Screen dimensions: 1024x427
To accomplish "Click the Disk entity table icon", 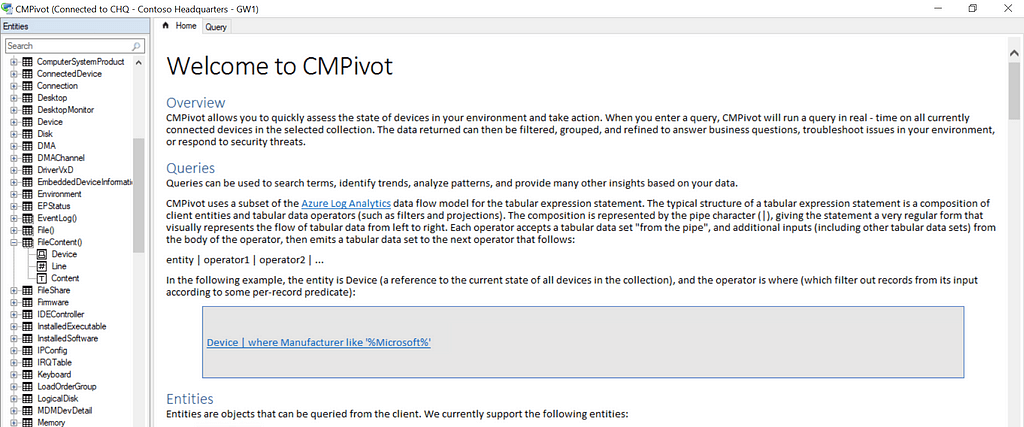I will coord(27,134).
